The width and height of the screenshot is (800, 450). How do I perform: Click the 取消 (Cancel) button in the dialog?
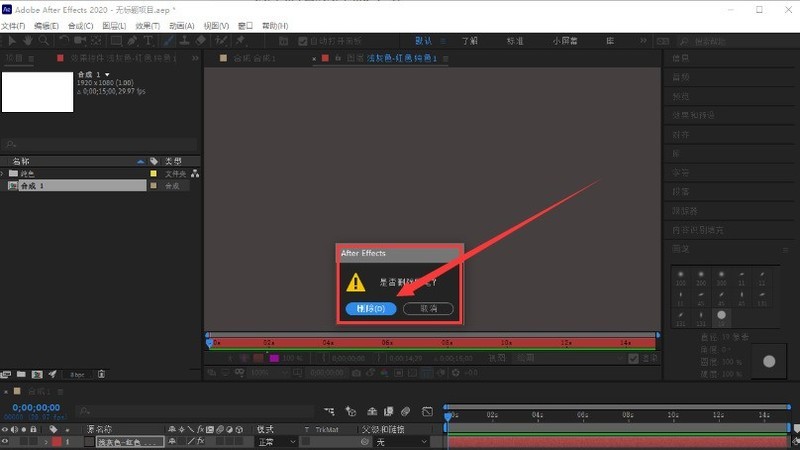428,309
